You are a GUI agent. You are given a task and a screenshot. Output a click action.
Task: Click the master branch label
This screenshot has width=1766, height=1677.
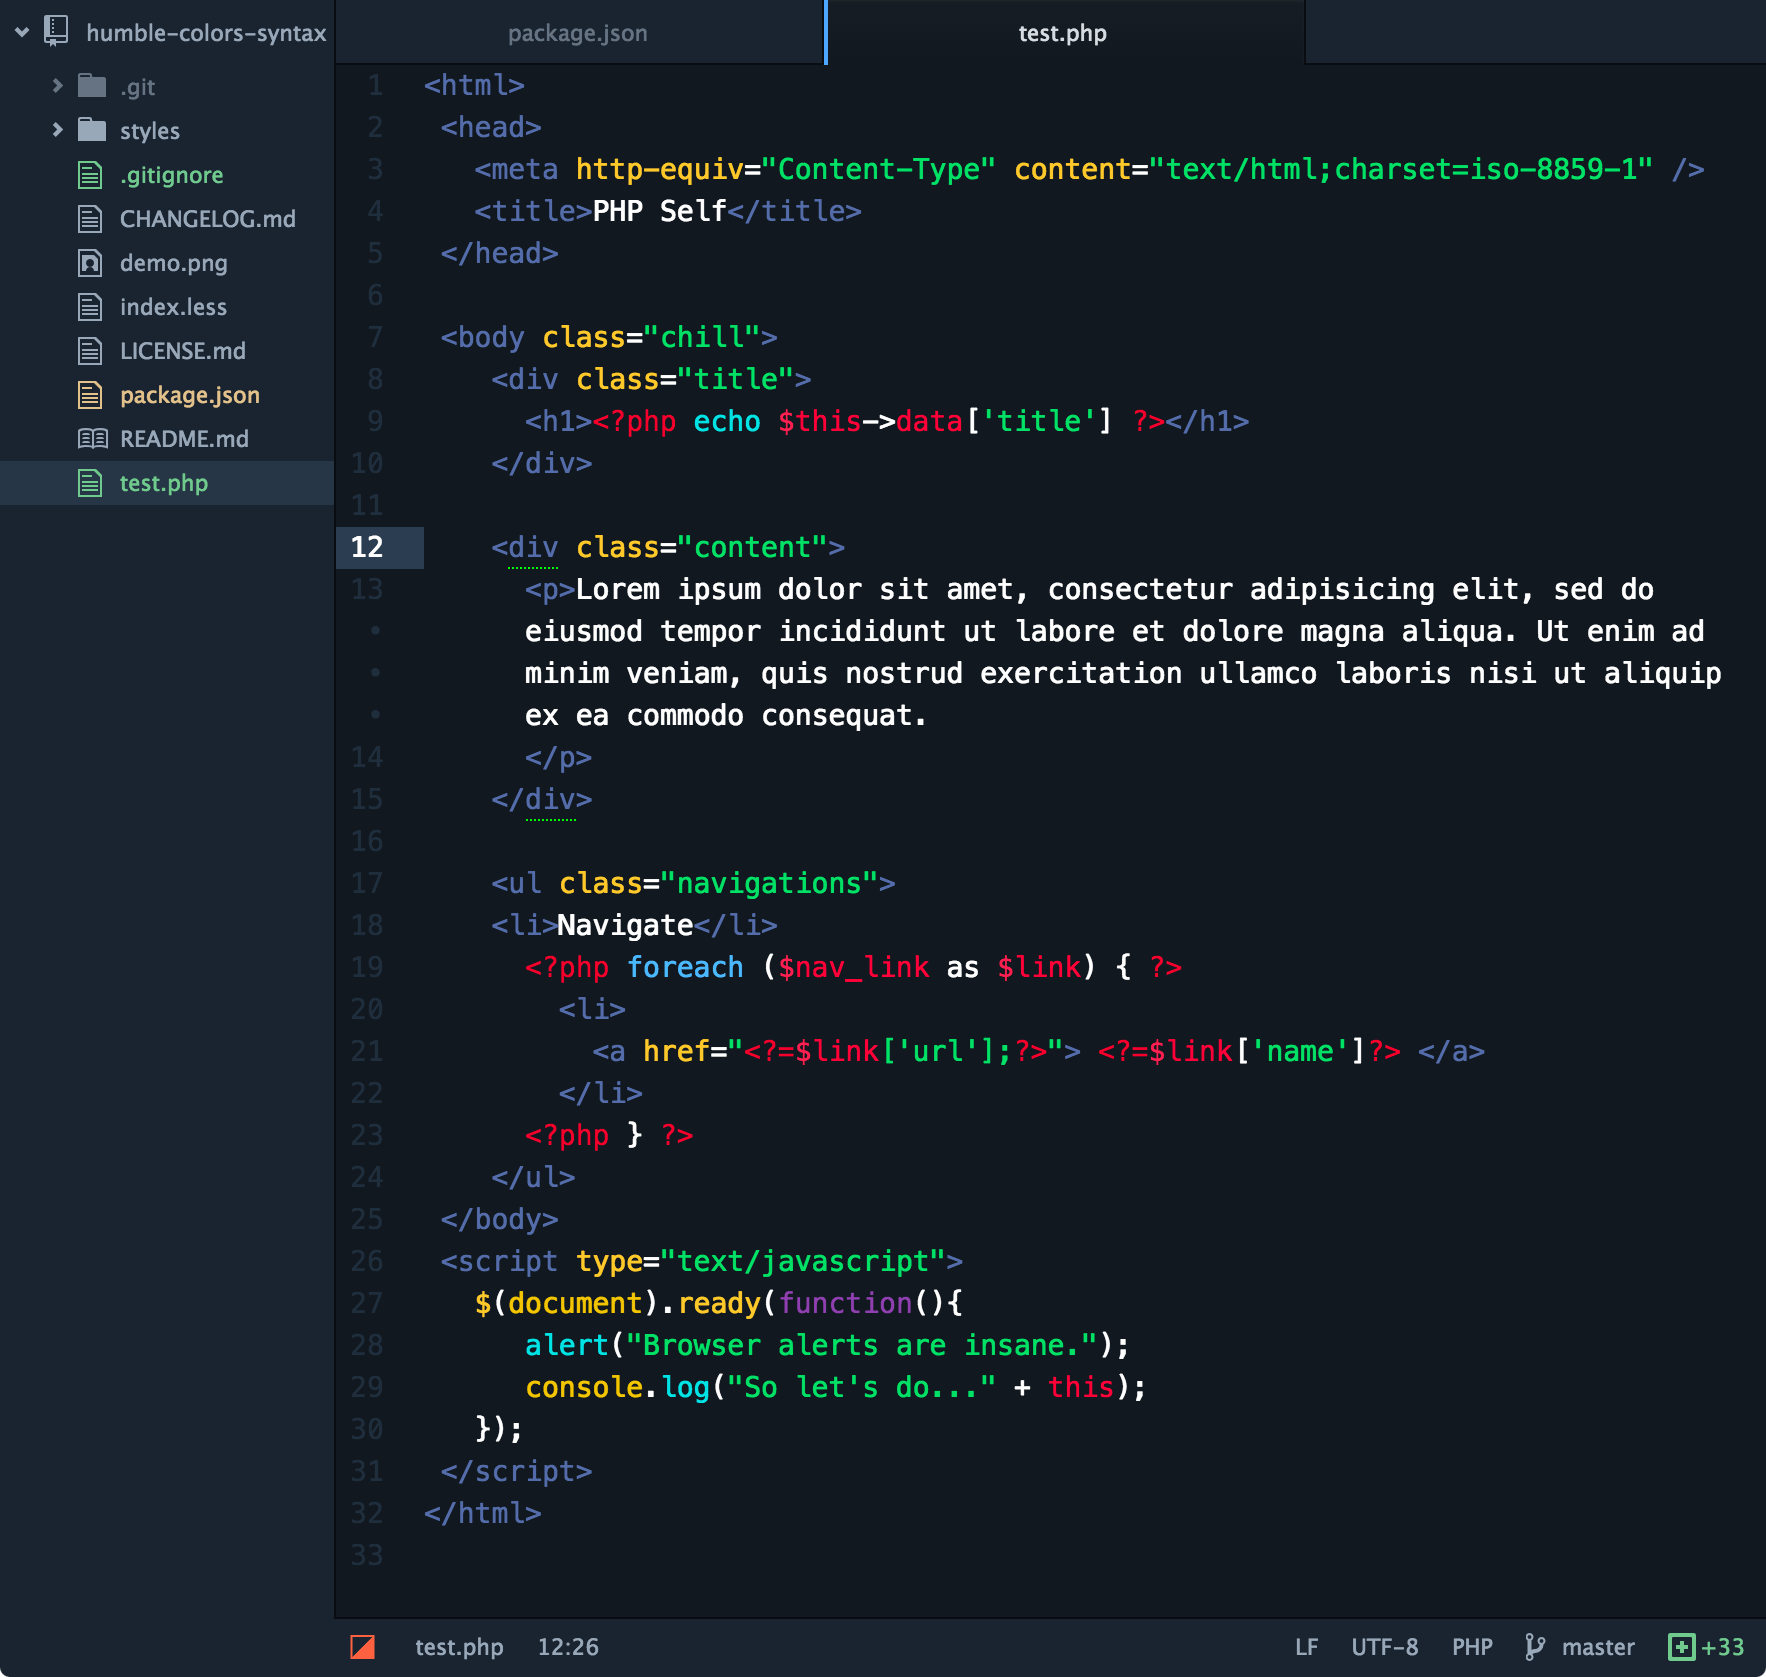click(x=1597, y=1647)
